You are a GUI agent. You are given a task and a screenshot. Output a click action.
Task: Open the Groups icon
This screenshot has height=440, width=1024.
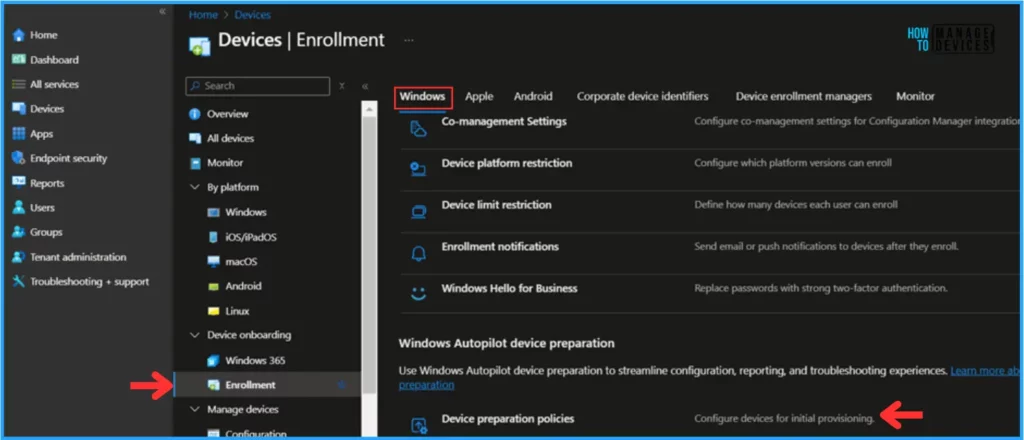click(18, 232)
